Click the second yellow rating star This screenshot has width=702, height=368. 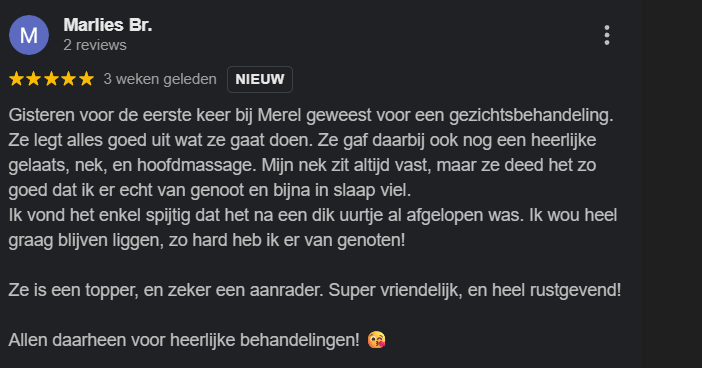34,79
